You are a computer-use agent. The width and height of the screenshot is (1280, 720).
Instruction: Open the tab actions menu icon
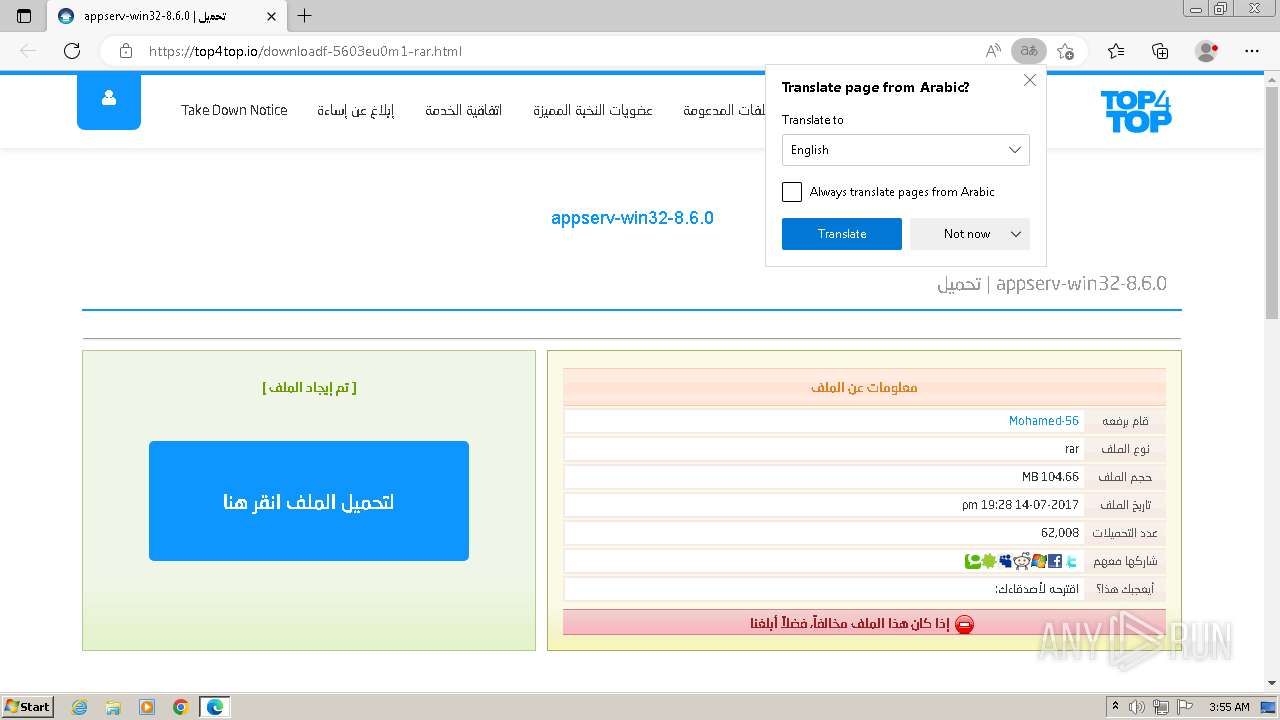(24, 16)
